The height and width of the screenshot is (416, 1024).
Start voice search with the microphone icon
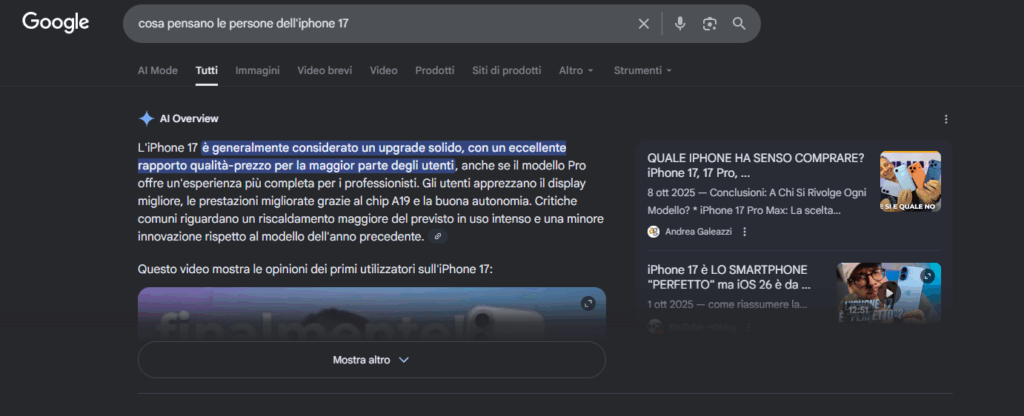(x=680, y=24)
